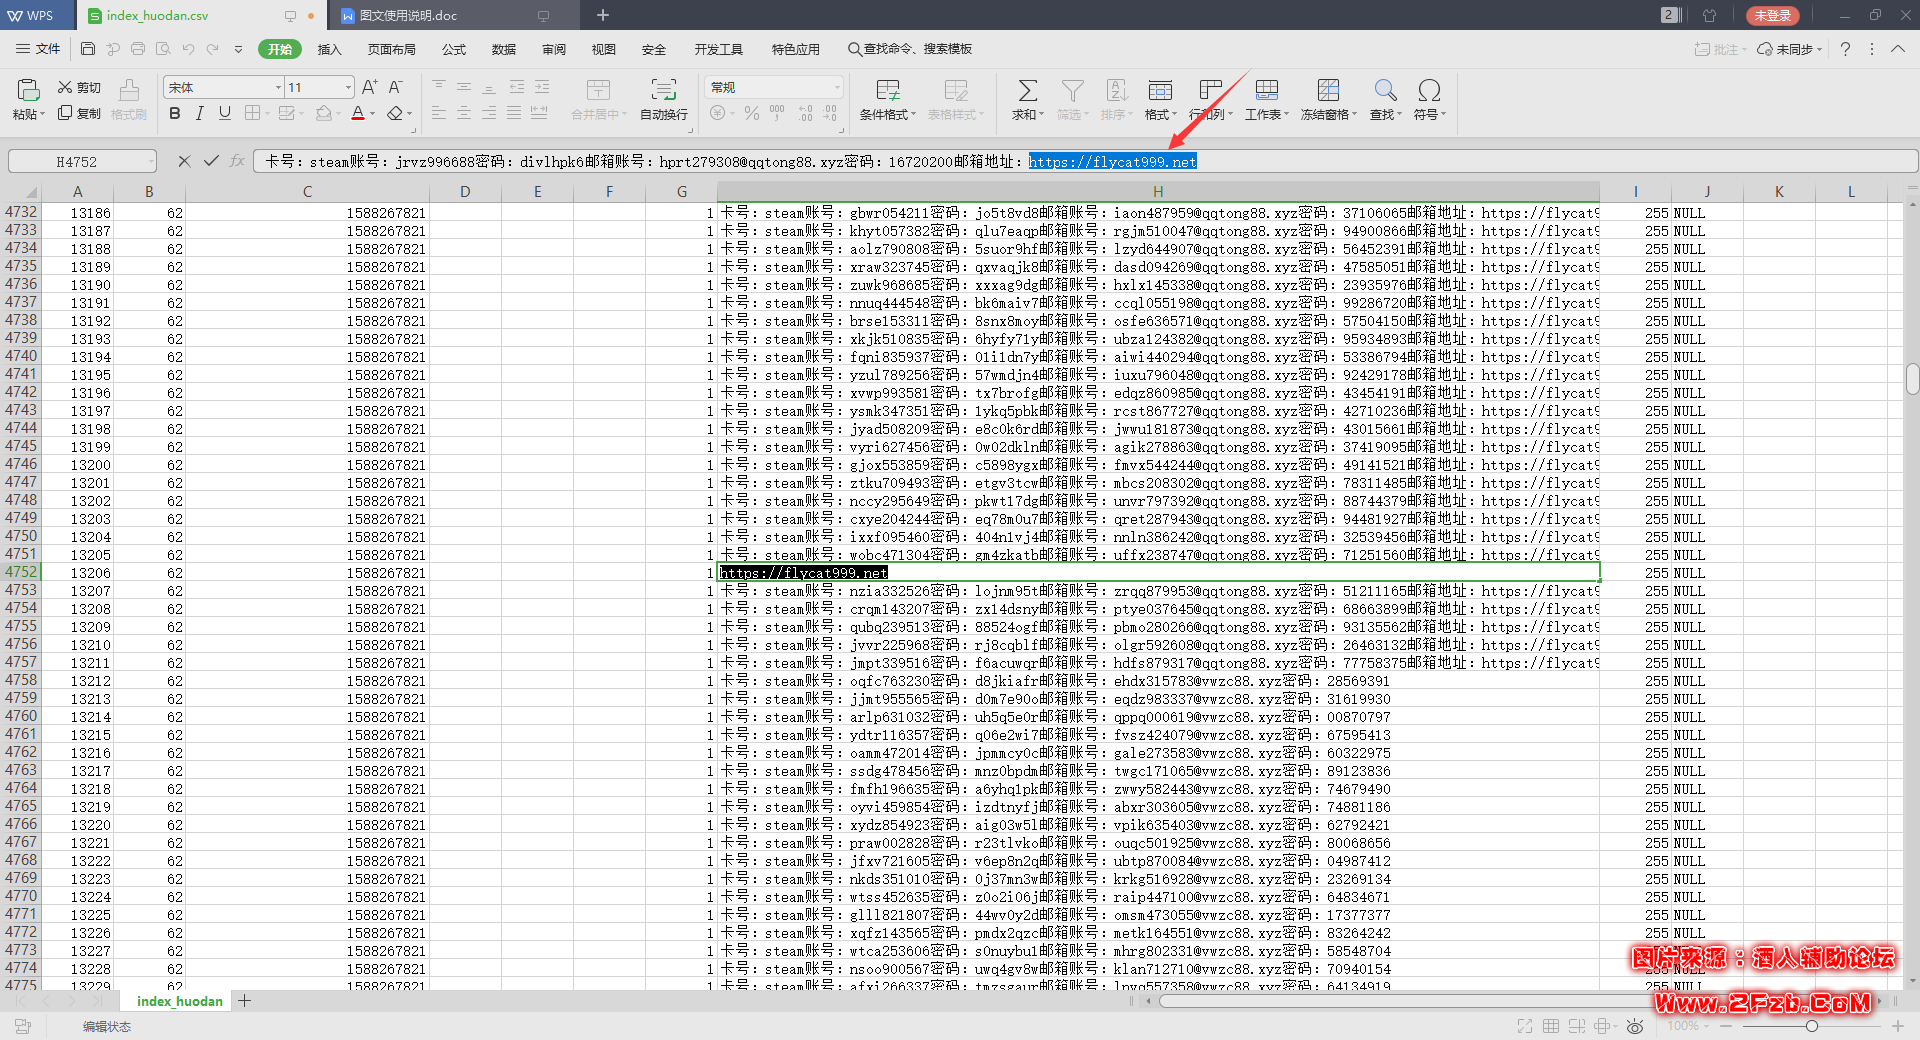The image size is (1920, 1040).
Task: Expand the quick access toolbar customize arrow
Action: (x=238, y=49)
